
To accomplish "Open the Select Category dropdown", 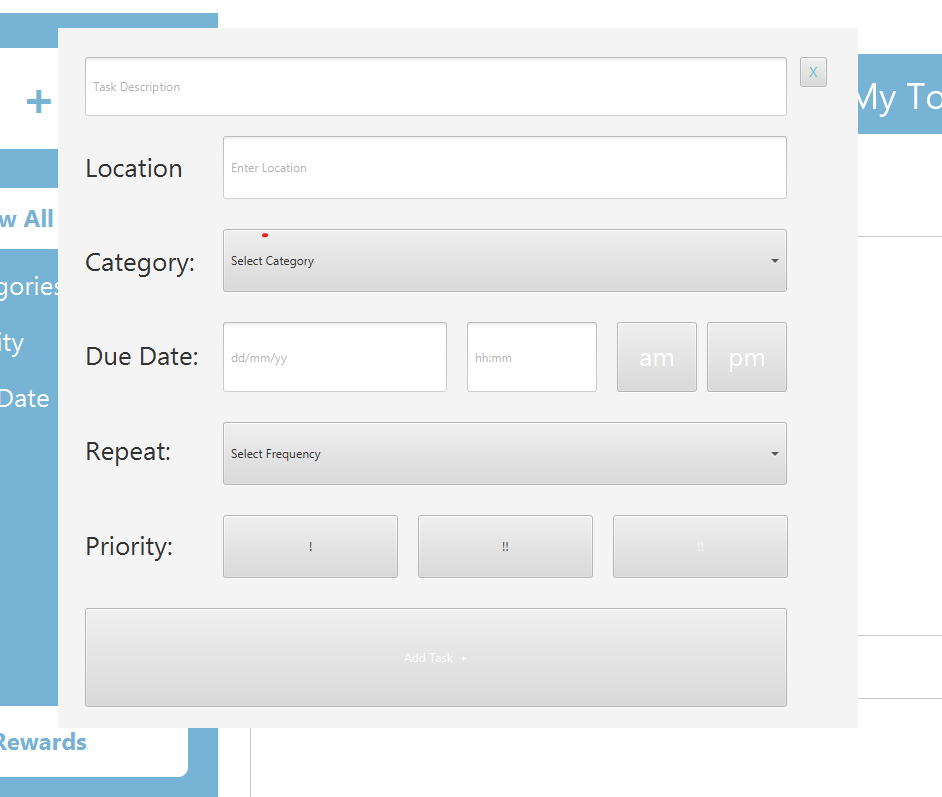I will 505,261.
